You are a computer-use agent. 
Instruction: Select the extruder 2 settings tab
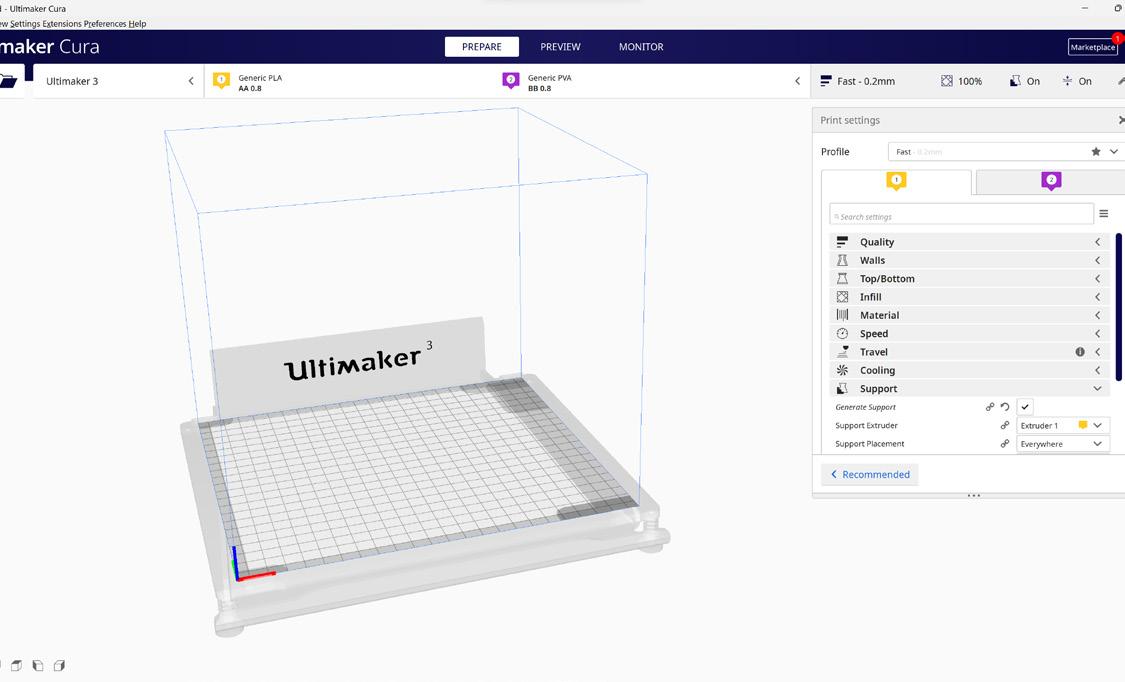coord(1050,182)
